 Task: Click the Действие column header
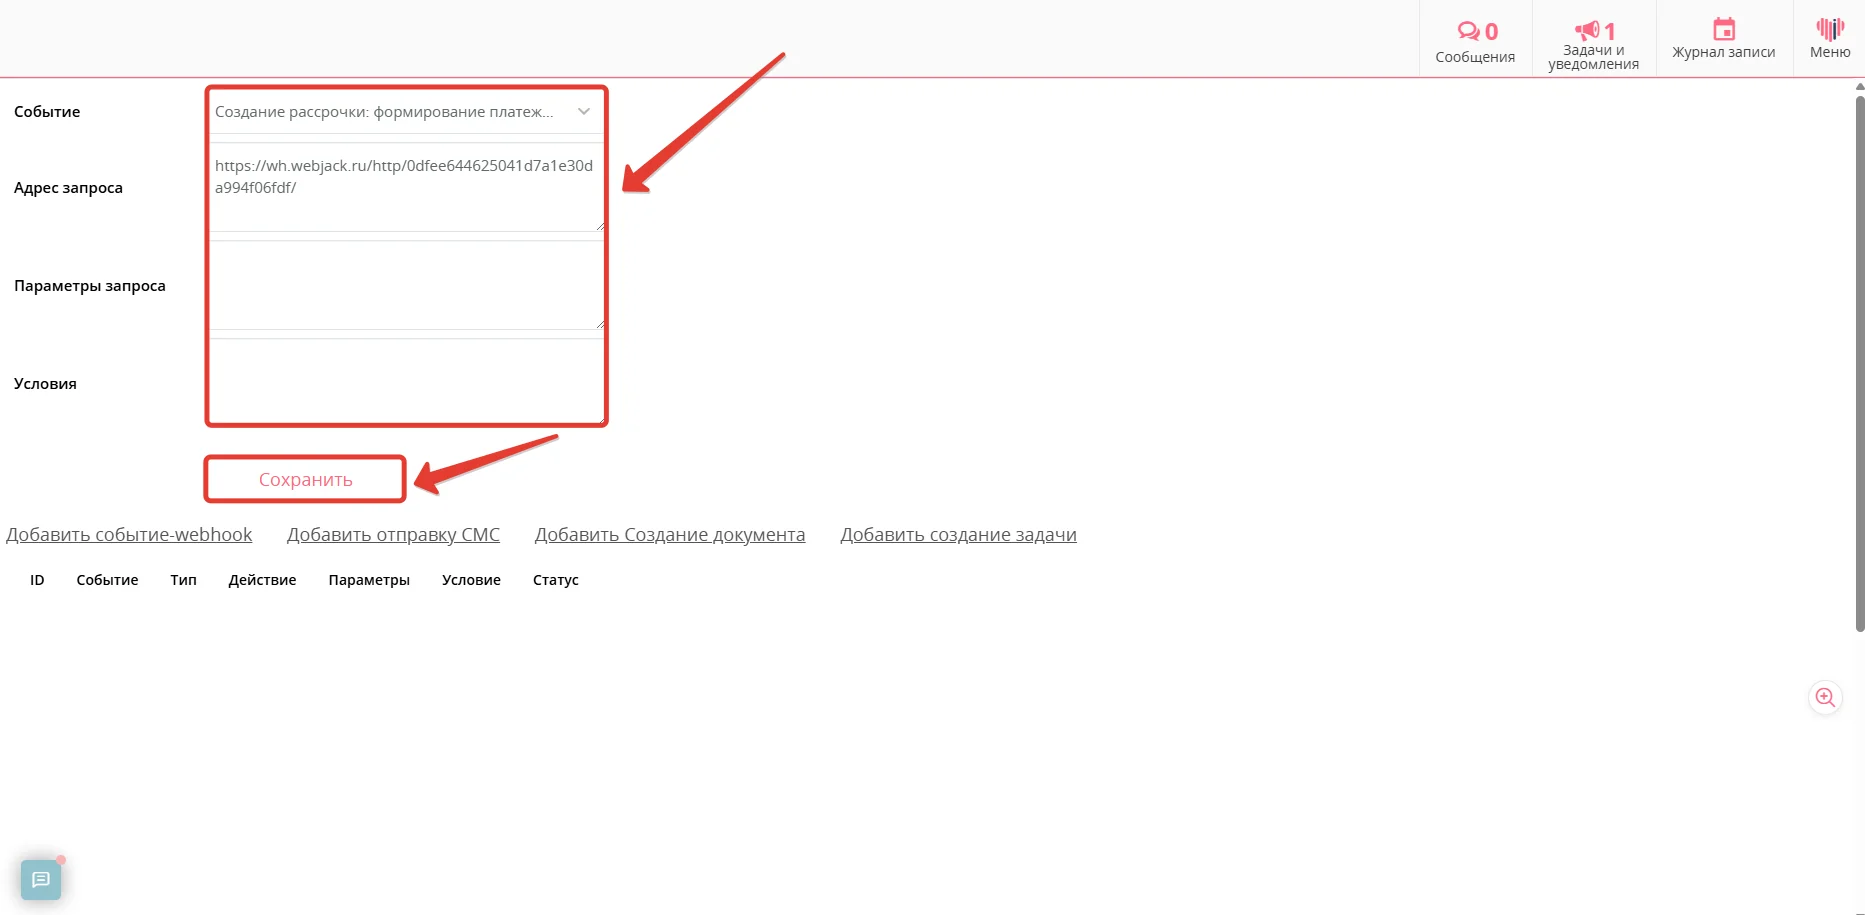pos(262,580)
